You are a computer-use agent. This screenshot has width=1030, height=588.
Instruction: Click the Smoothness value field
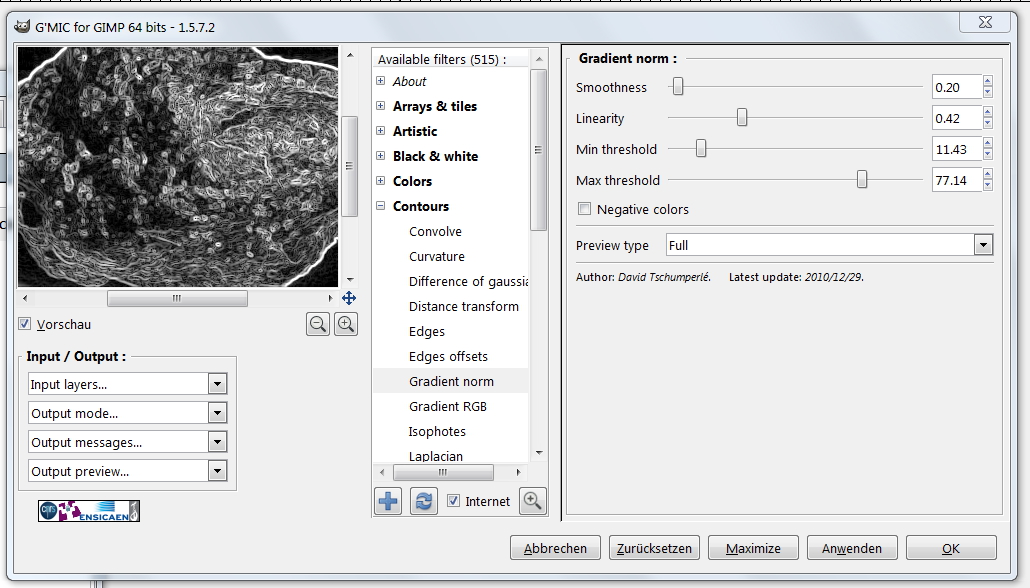click(x=957, y=87)
